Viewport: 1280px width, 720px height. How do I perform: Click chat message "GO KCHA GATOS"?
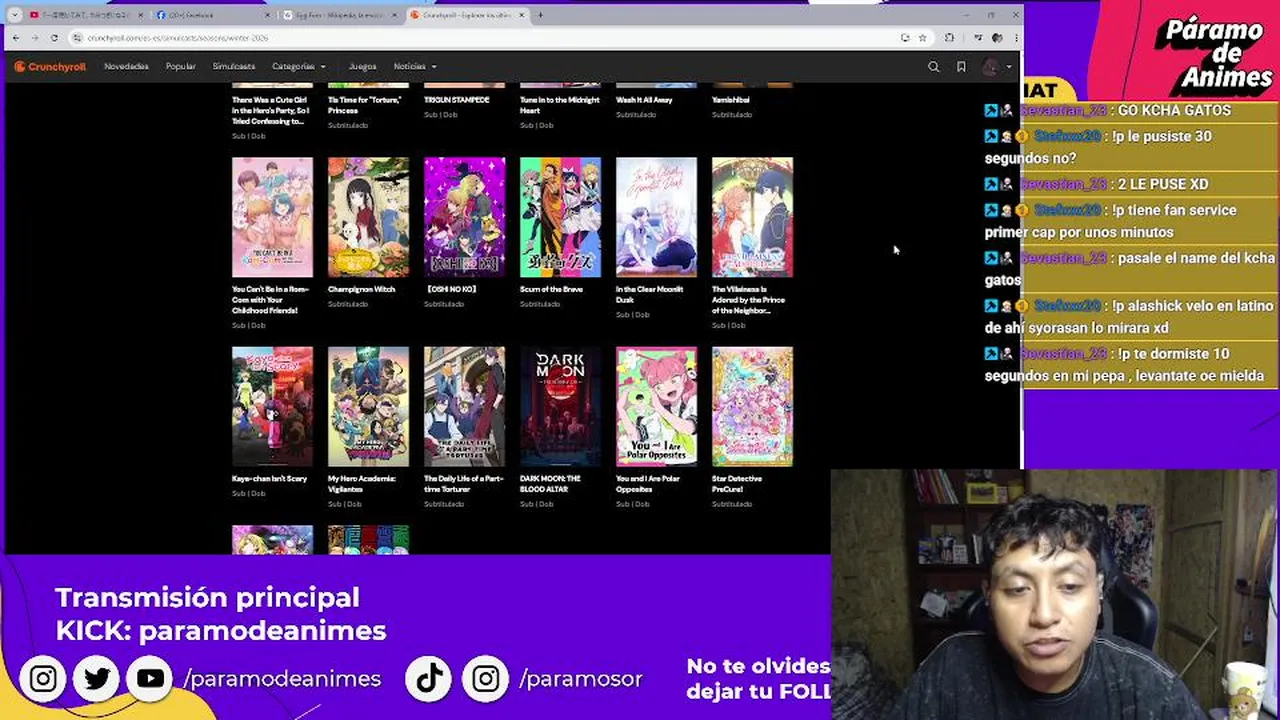pos(1174,111)
